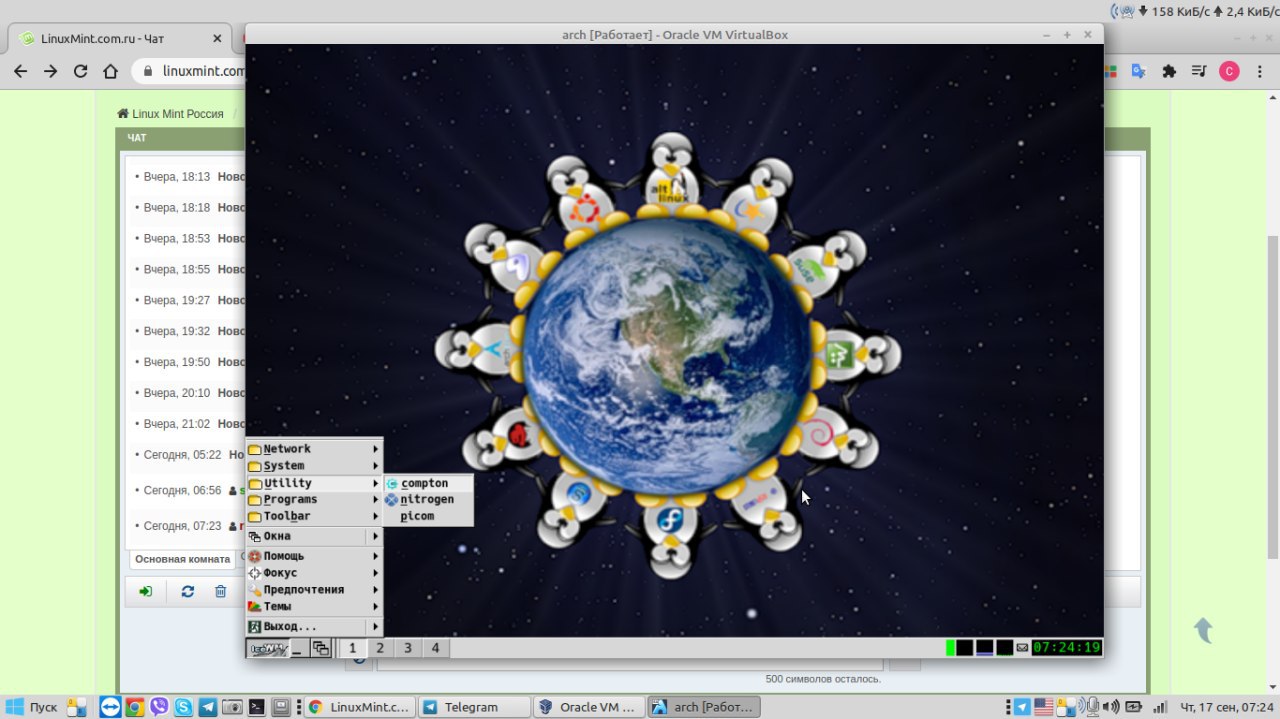Close the LinuxMint.com.ru chat tab
The image size is (1280, 719).
(218, 39)
